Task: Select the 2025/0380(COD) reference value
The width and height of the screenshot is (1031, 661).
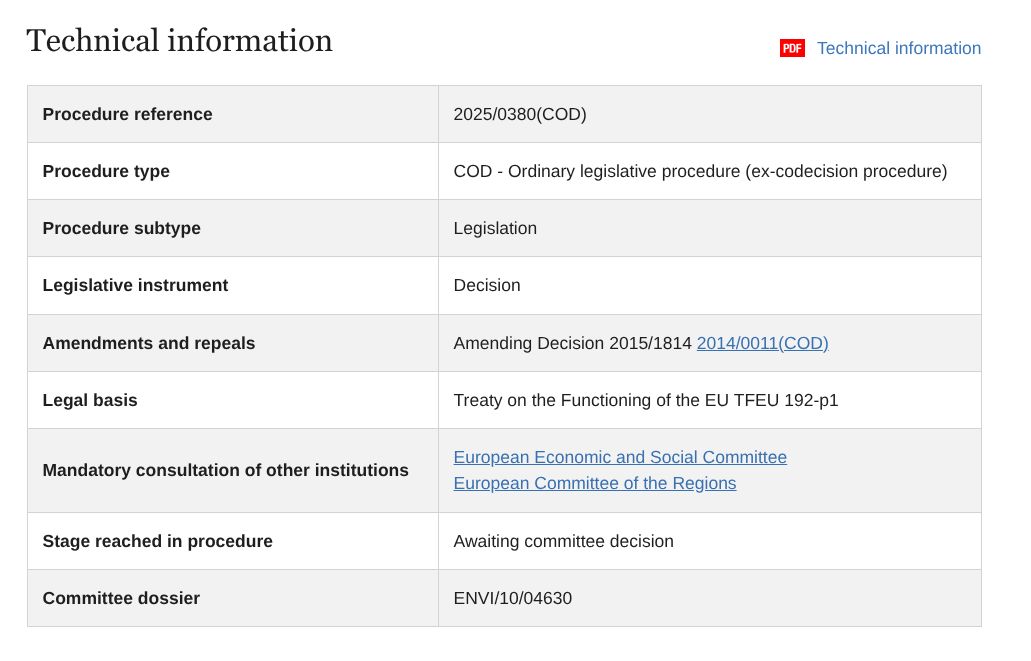Action: point(520,114)
